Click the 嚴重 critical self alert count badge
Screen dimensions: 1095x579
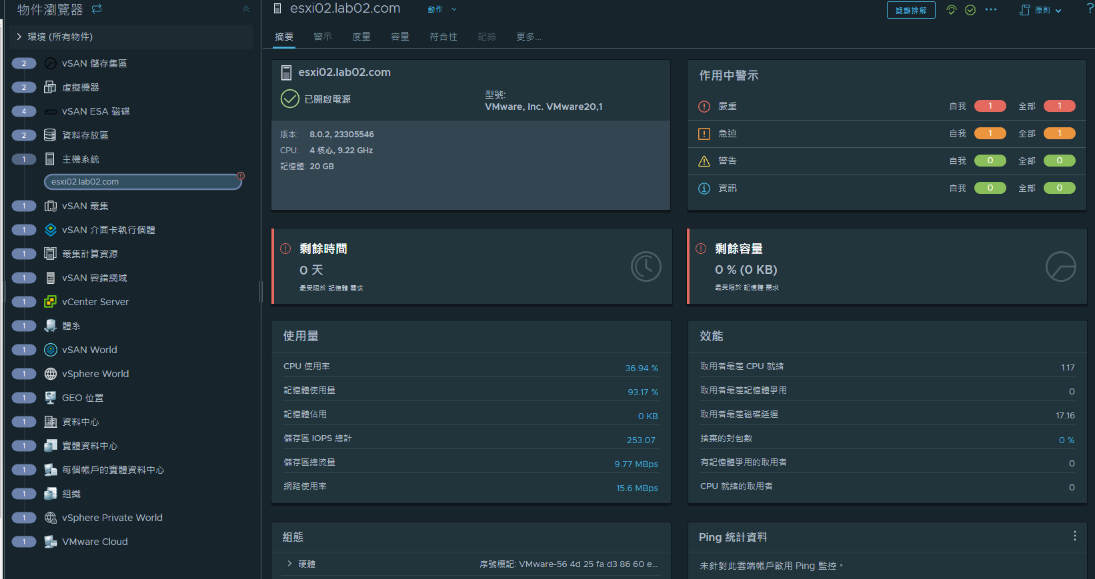coord(990,106)
